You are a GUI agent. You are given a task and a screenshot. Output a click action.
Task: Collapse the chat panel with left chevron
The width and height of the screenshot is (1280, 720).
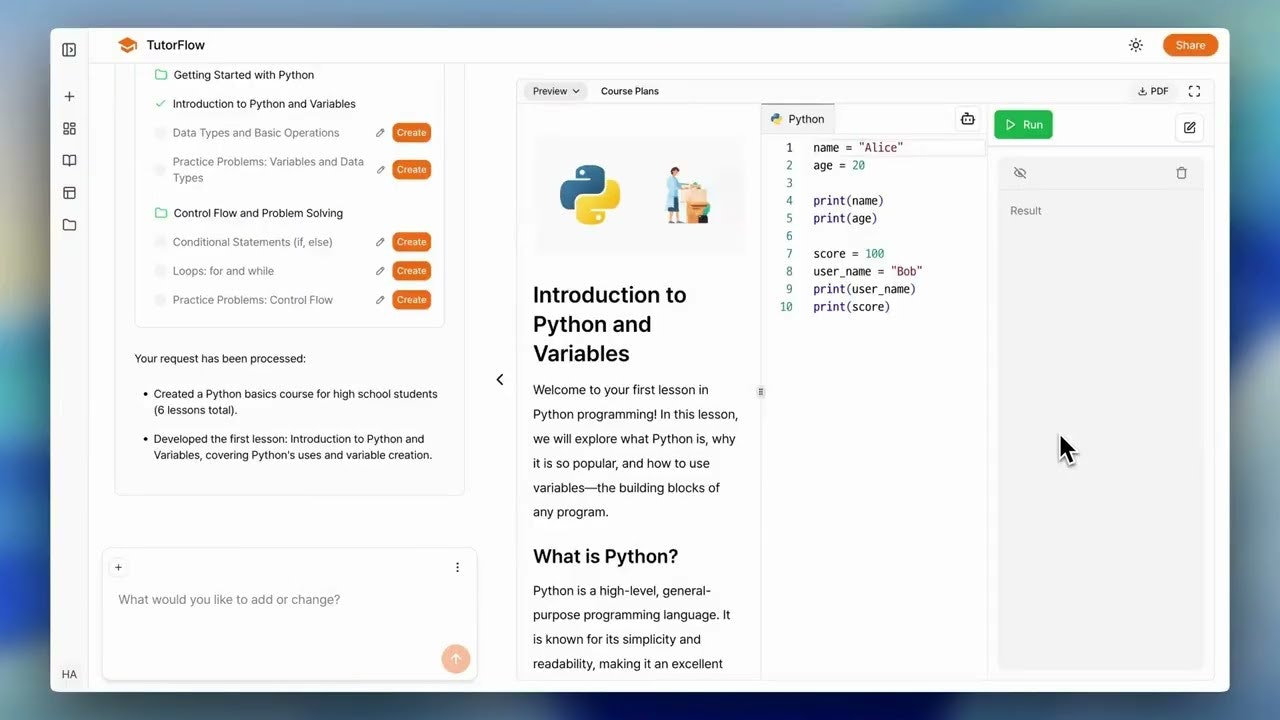click(x=500, y=379)
